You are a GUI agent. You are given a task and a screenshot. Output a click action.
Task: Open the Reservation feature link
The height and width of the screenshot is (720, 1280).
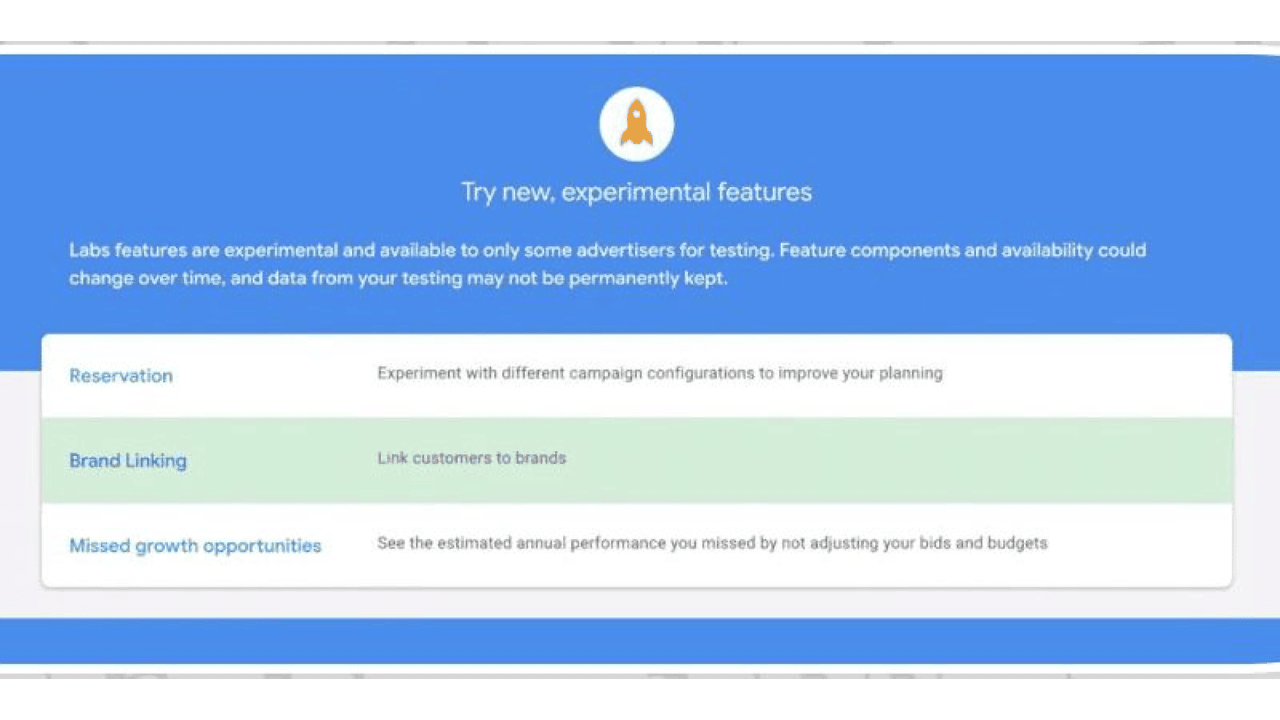point(121,376)
